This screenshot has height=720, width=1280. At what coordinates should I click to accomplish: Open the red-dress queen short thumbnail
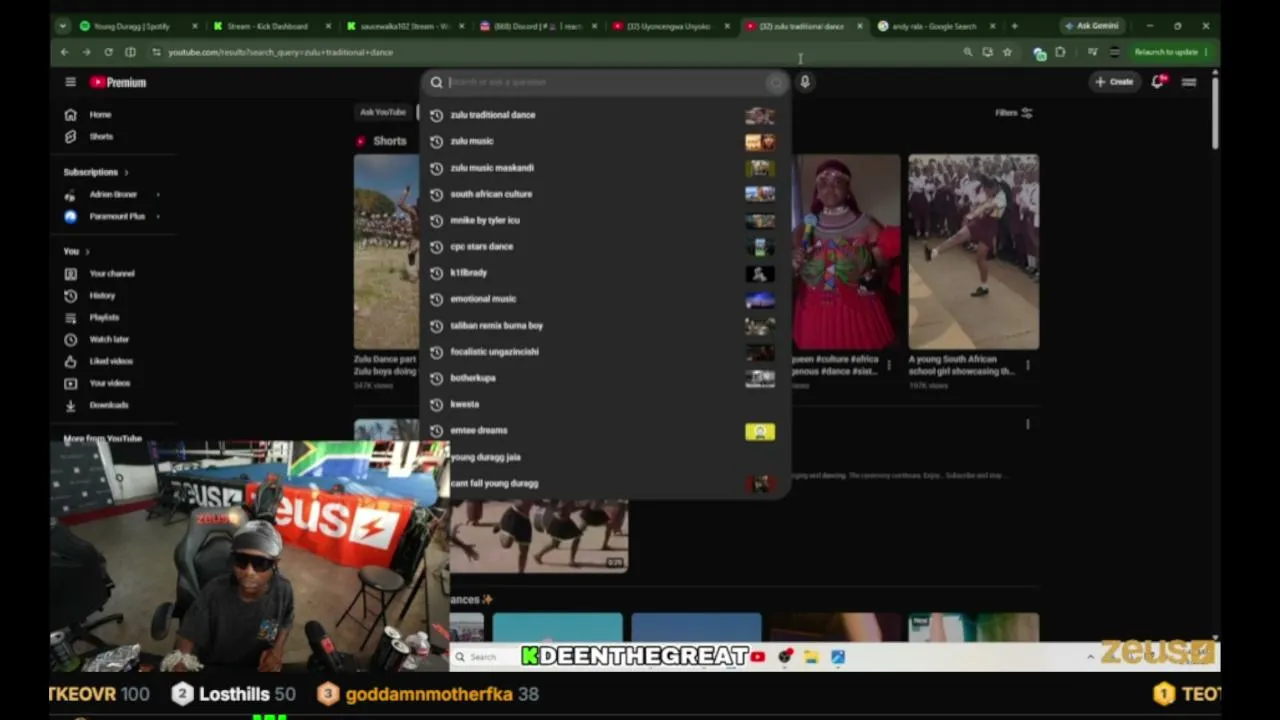(x=846, y=252)
